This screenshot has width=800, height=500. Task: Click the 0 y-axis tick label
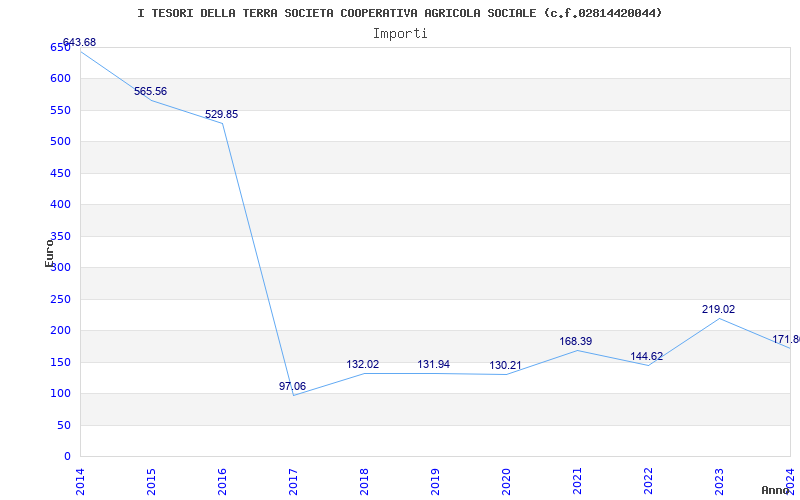[67, 457]
